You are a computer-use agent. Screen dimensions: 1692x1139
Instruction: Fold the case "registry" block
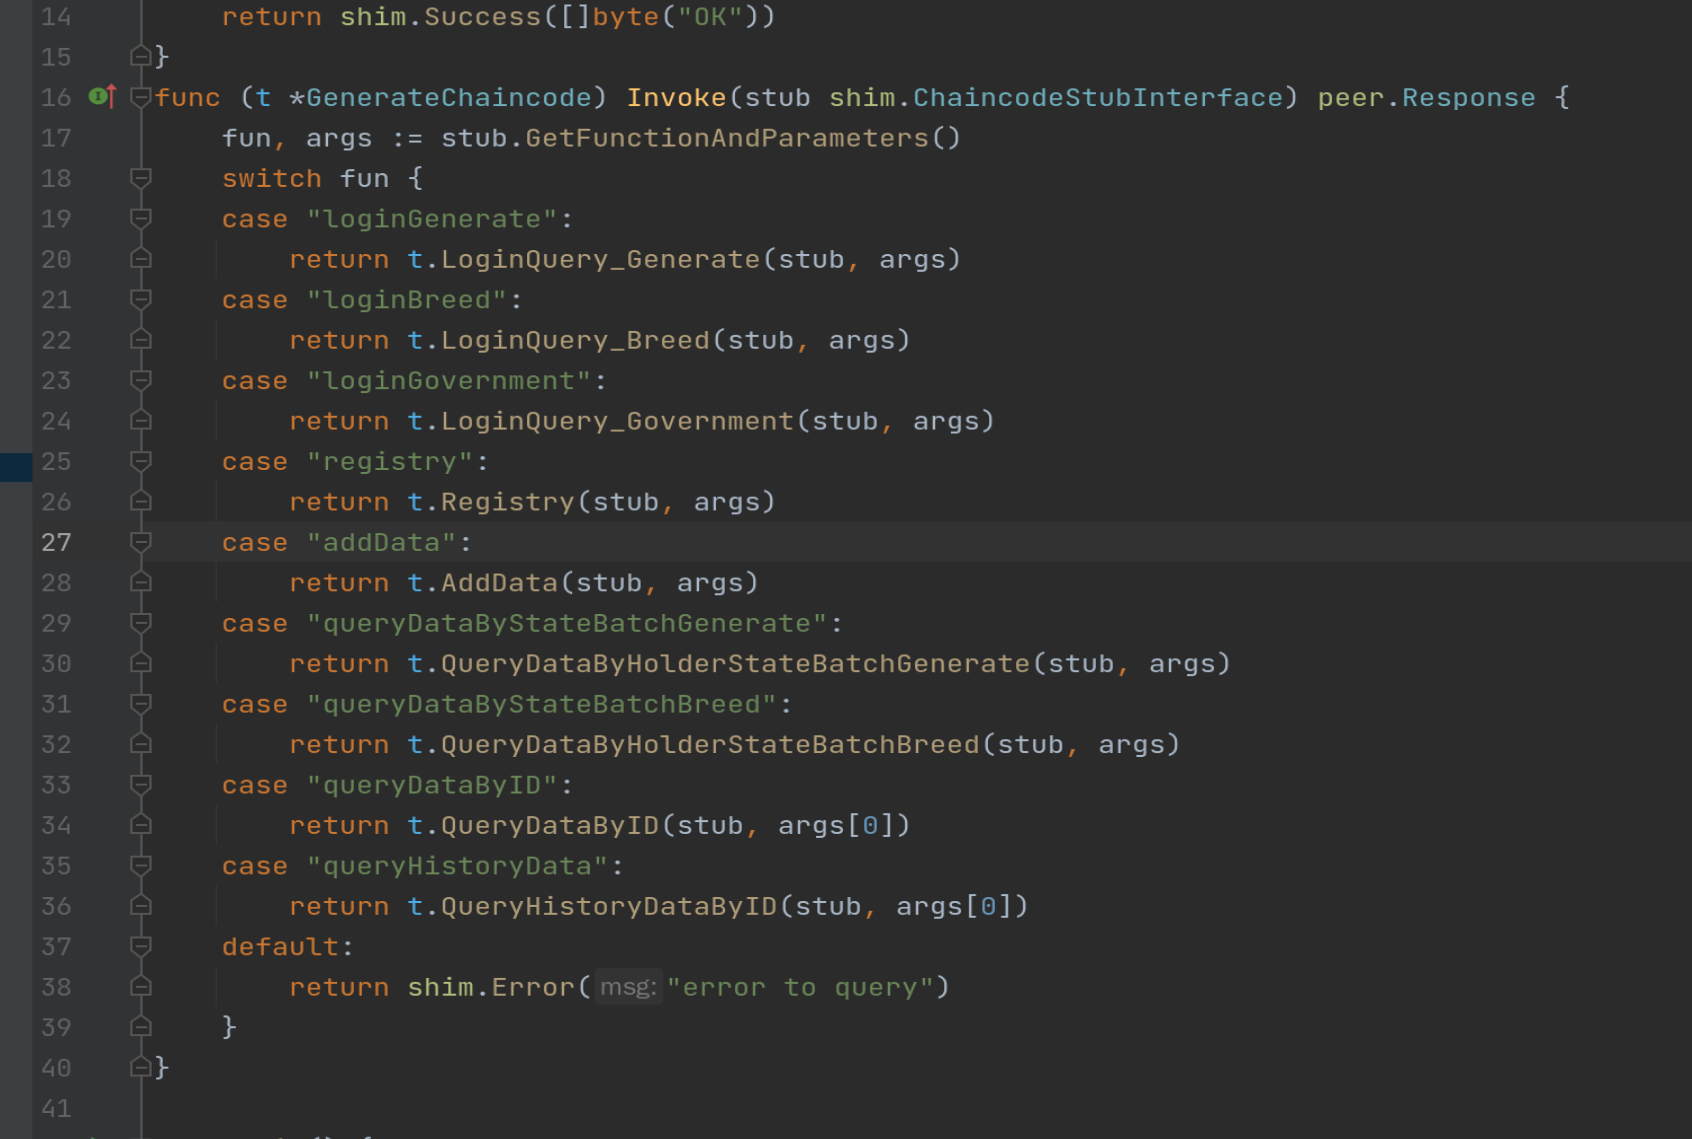[141, 462]
